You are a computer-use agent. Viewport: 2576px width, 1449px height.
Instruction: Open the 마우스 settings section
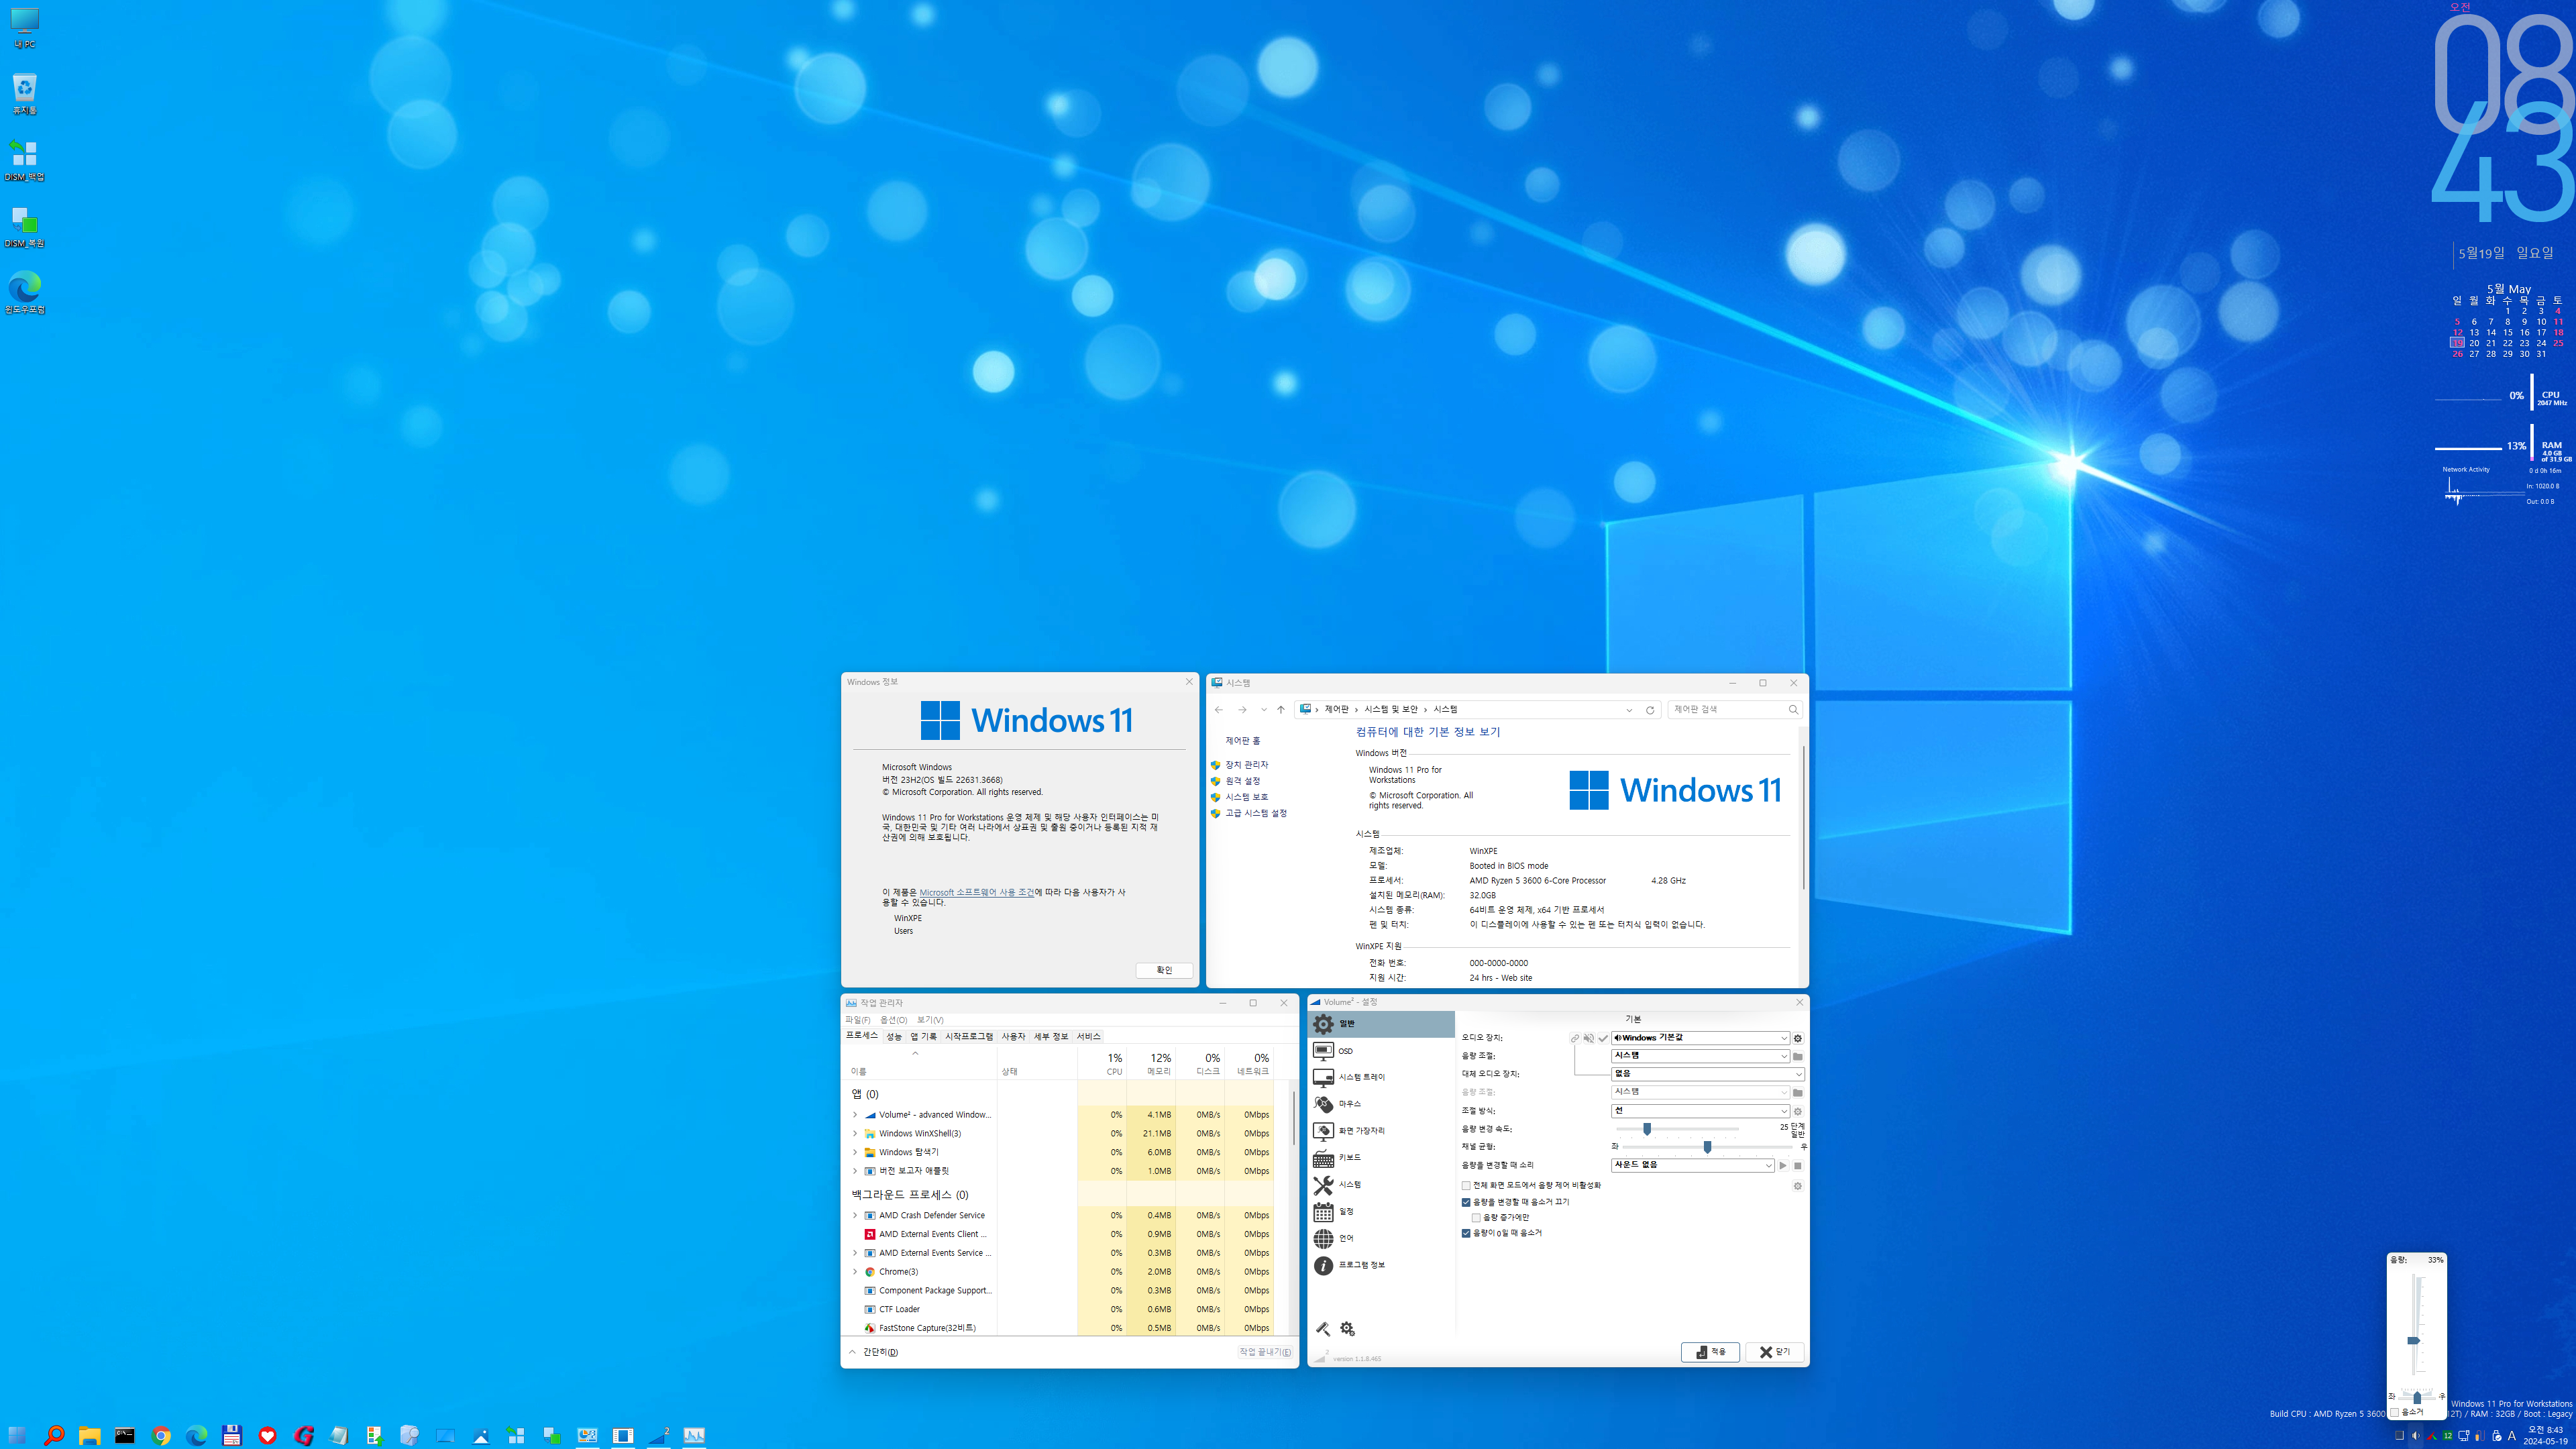(1380, 1104)
